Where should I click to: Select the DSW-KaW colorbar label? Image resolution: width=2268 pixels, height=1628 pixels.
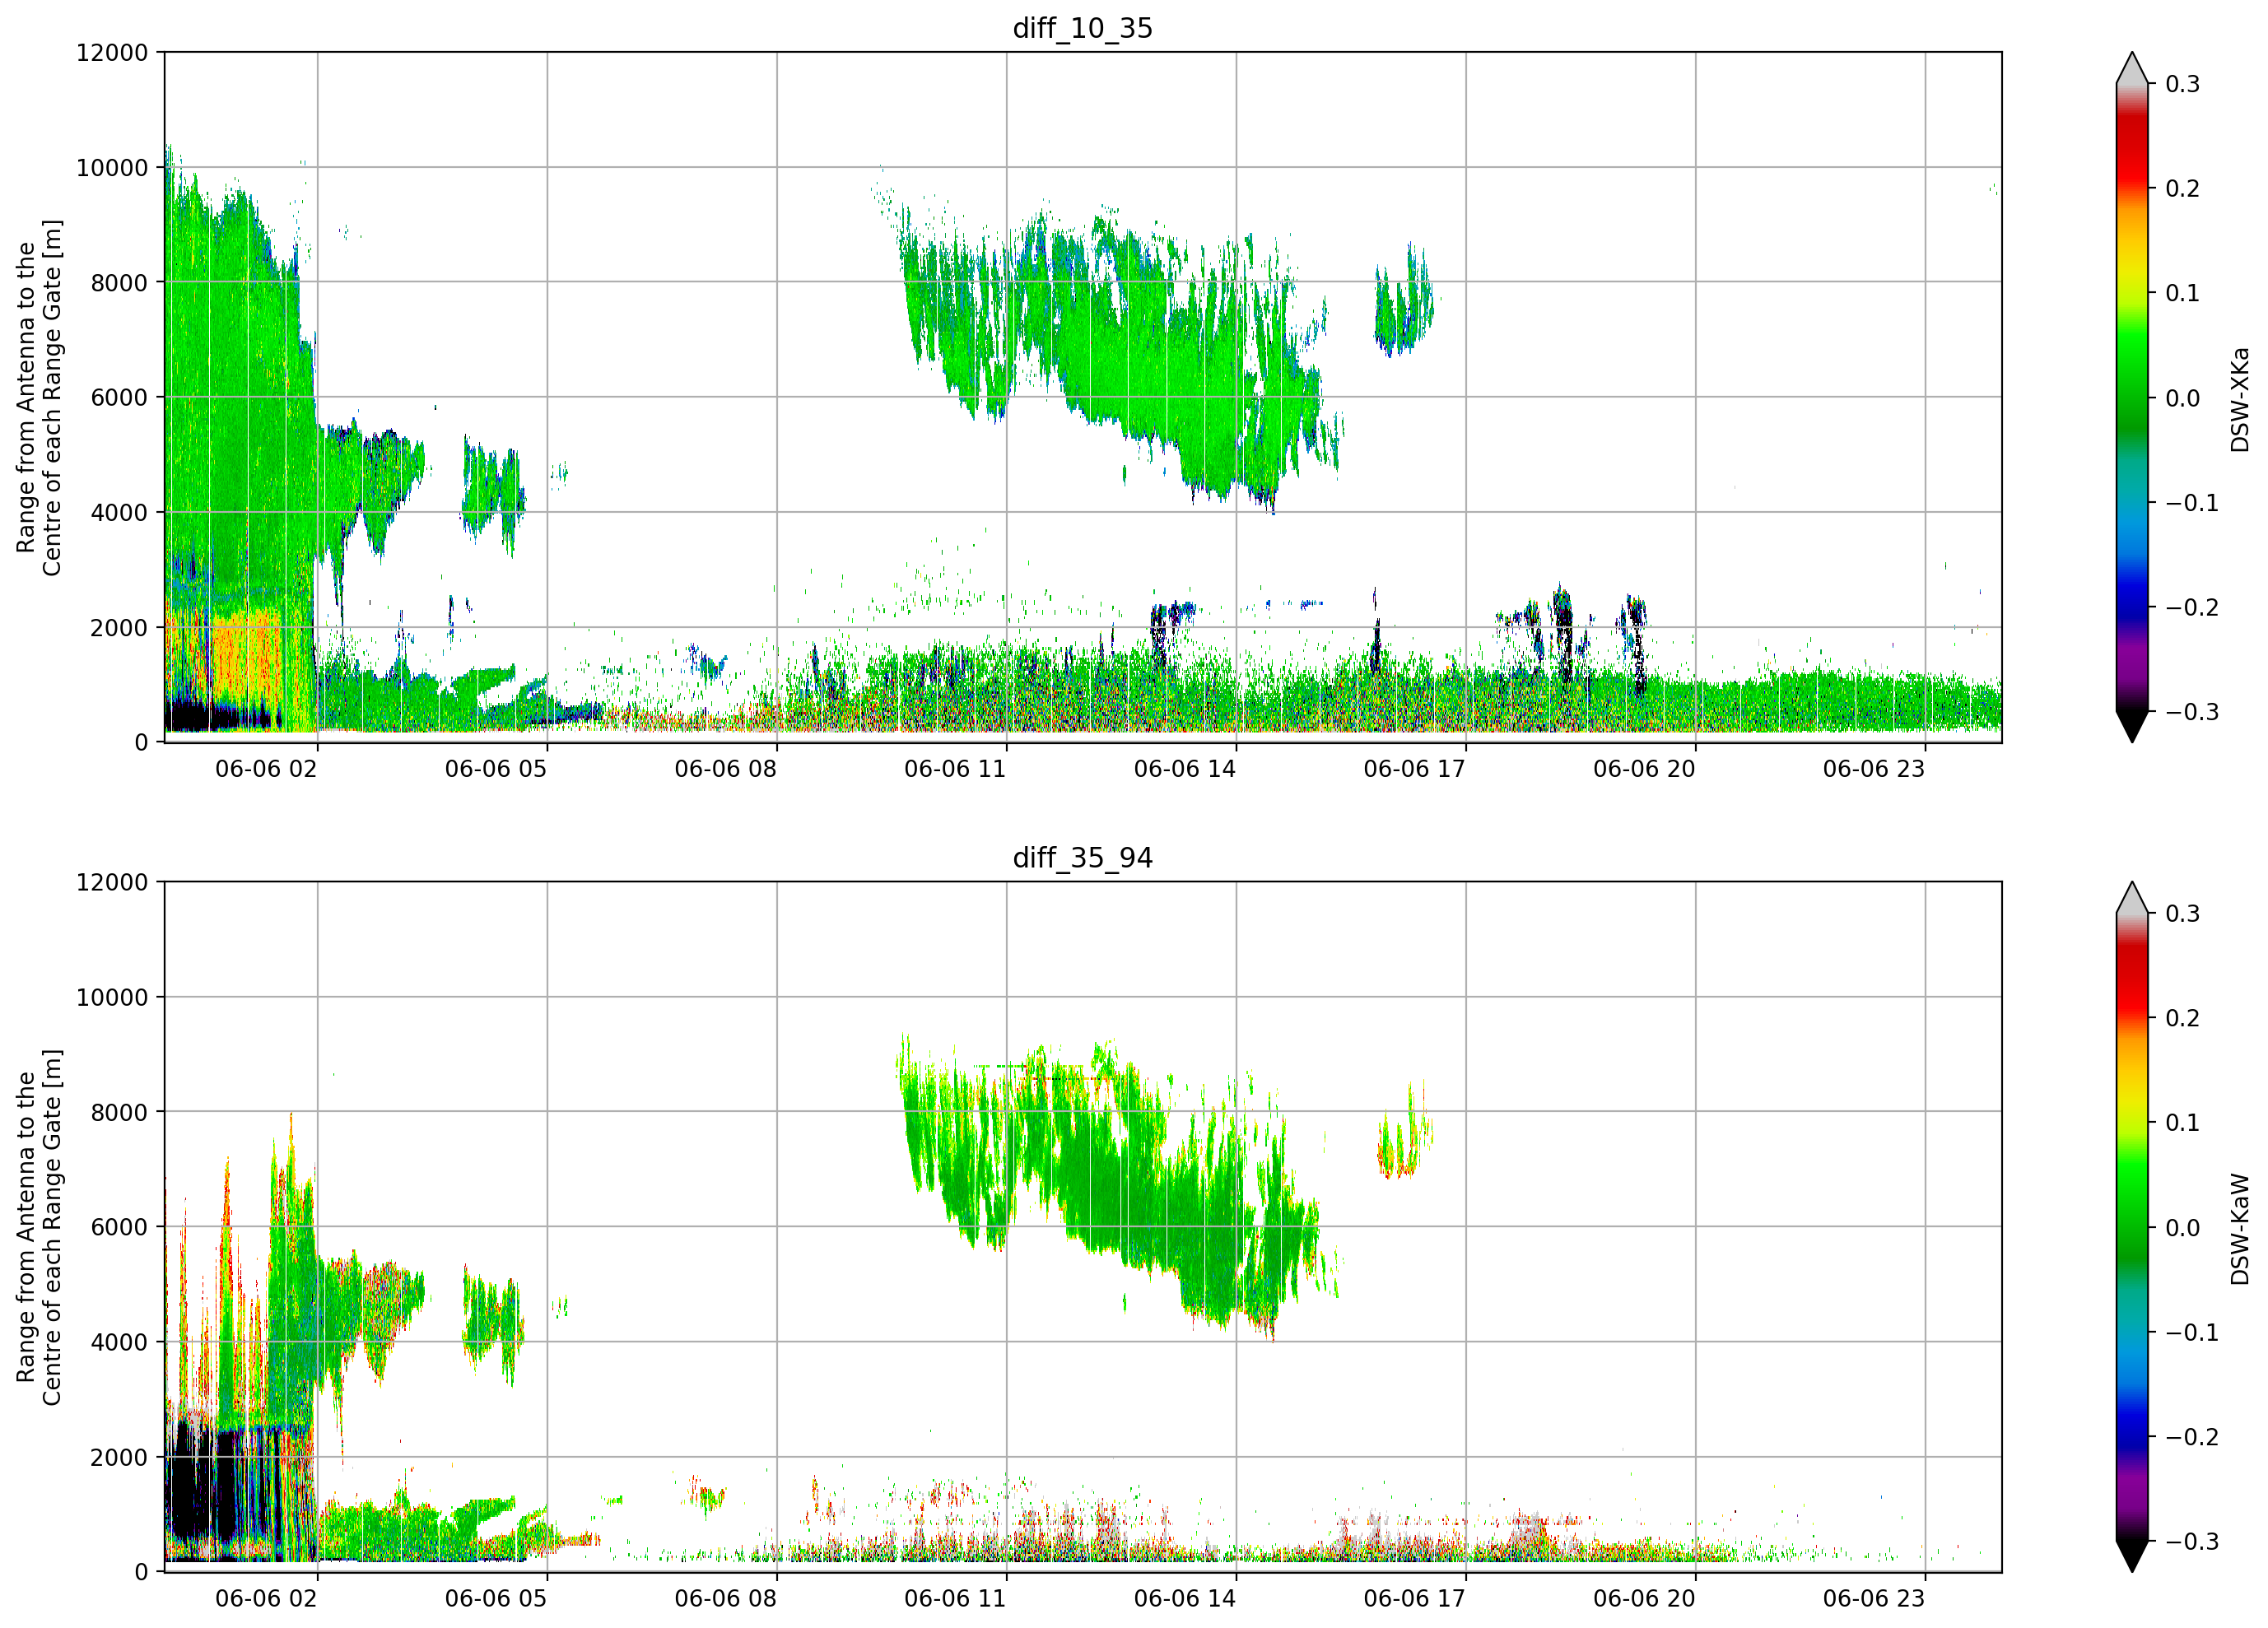[x=2239, y=1229]
